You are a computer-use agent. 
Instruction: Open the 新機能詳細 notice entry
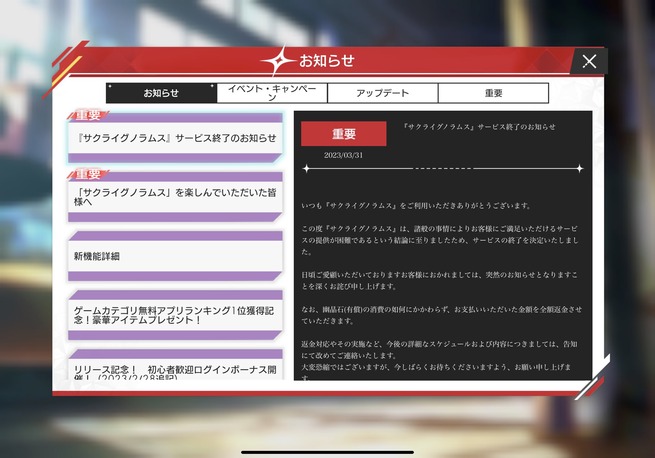175,256
